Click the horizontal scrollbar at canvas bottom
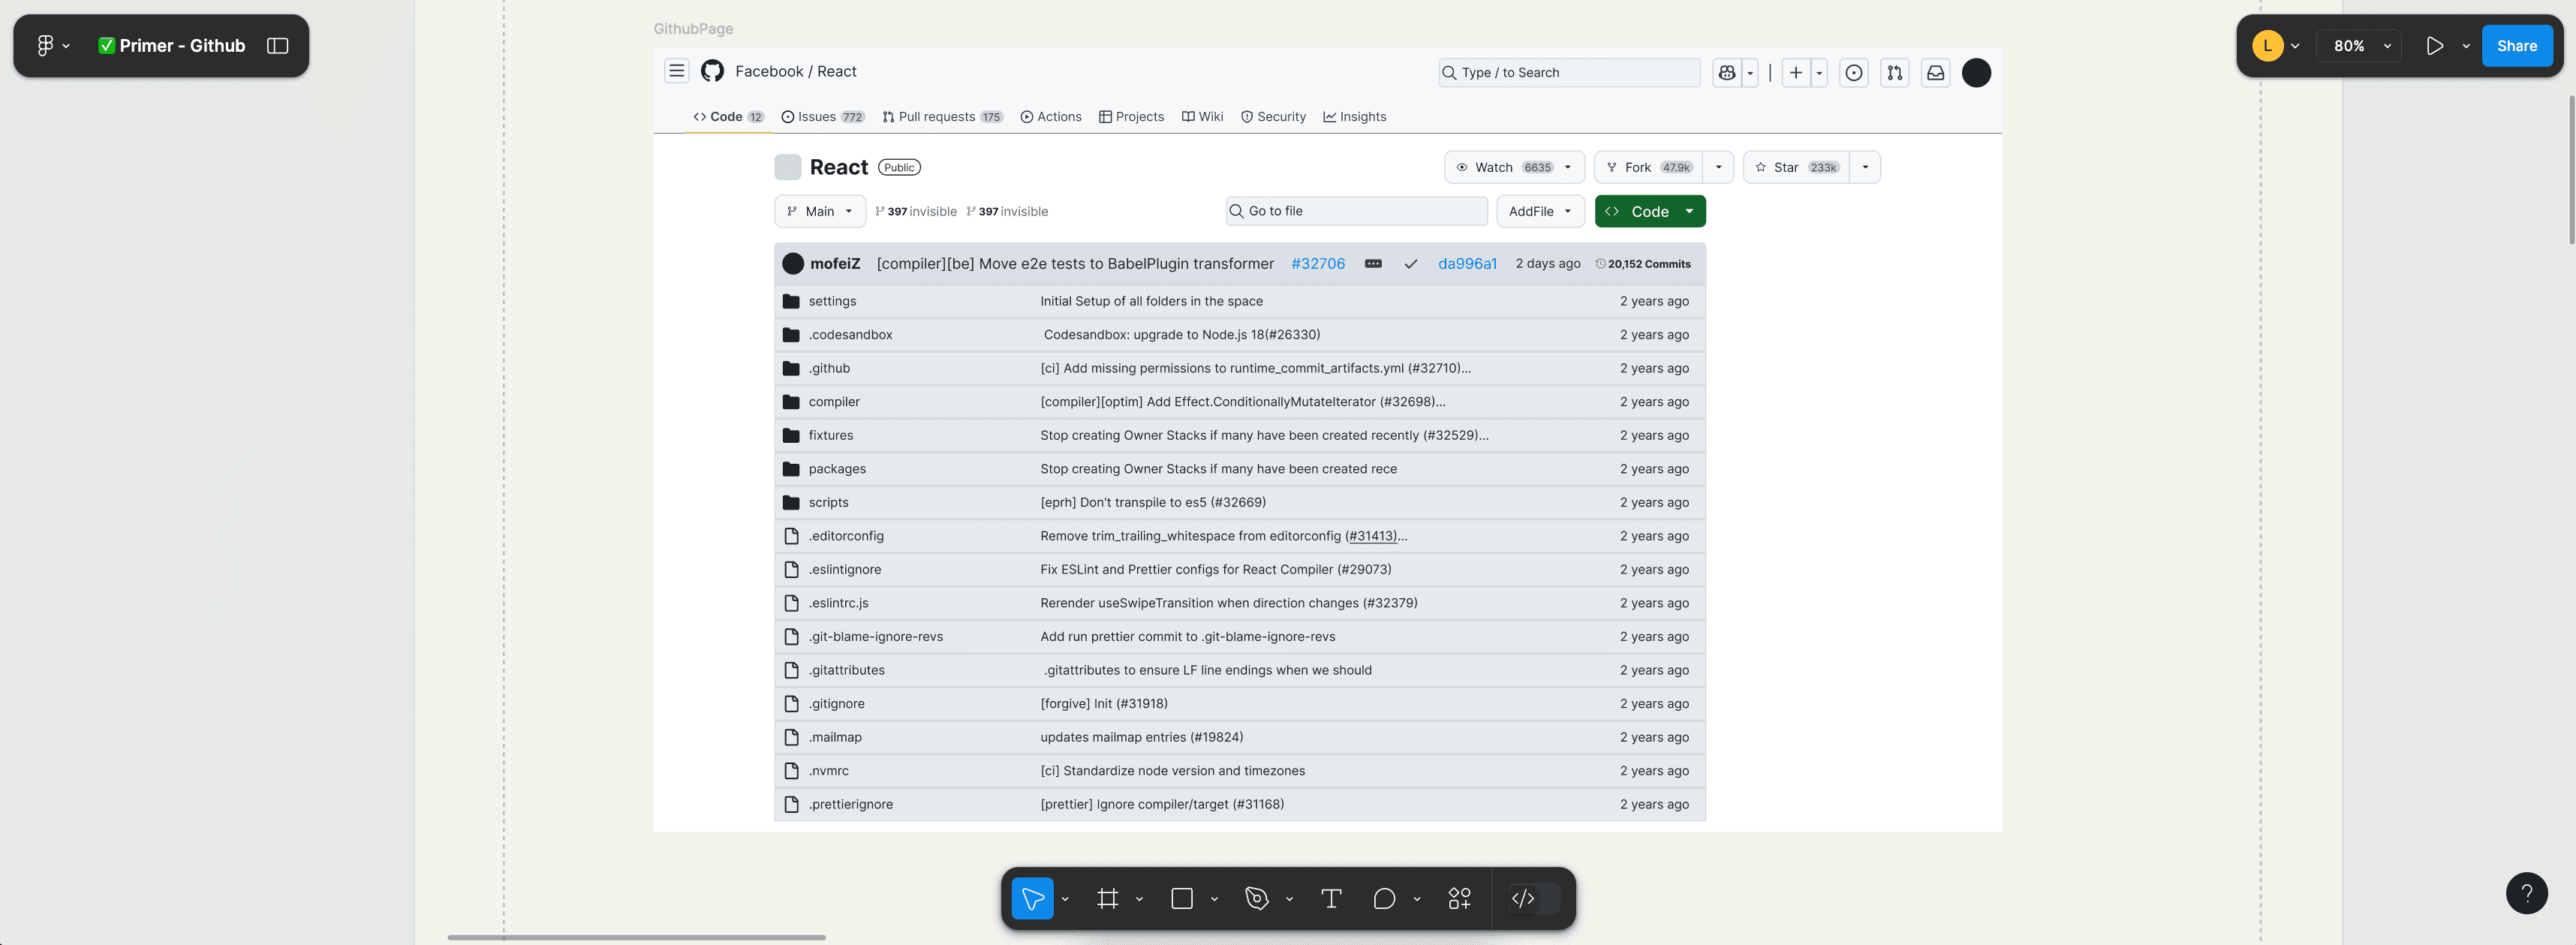The width and height of the screenshot is (2576, 945). [x=636, y=937]
